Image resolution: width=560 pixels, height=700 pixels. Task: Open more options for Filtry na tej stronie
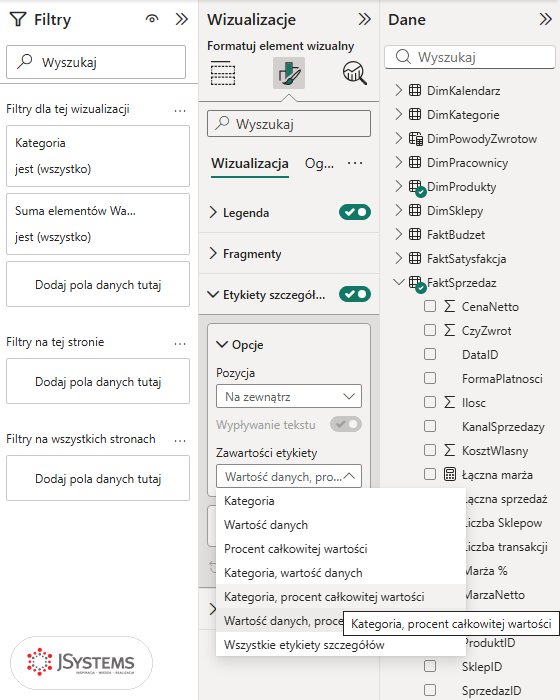[180, 343]
